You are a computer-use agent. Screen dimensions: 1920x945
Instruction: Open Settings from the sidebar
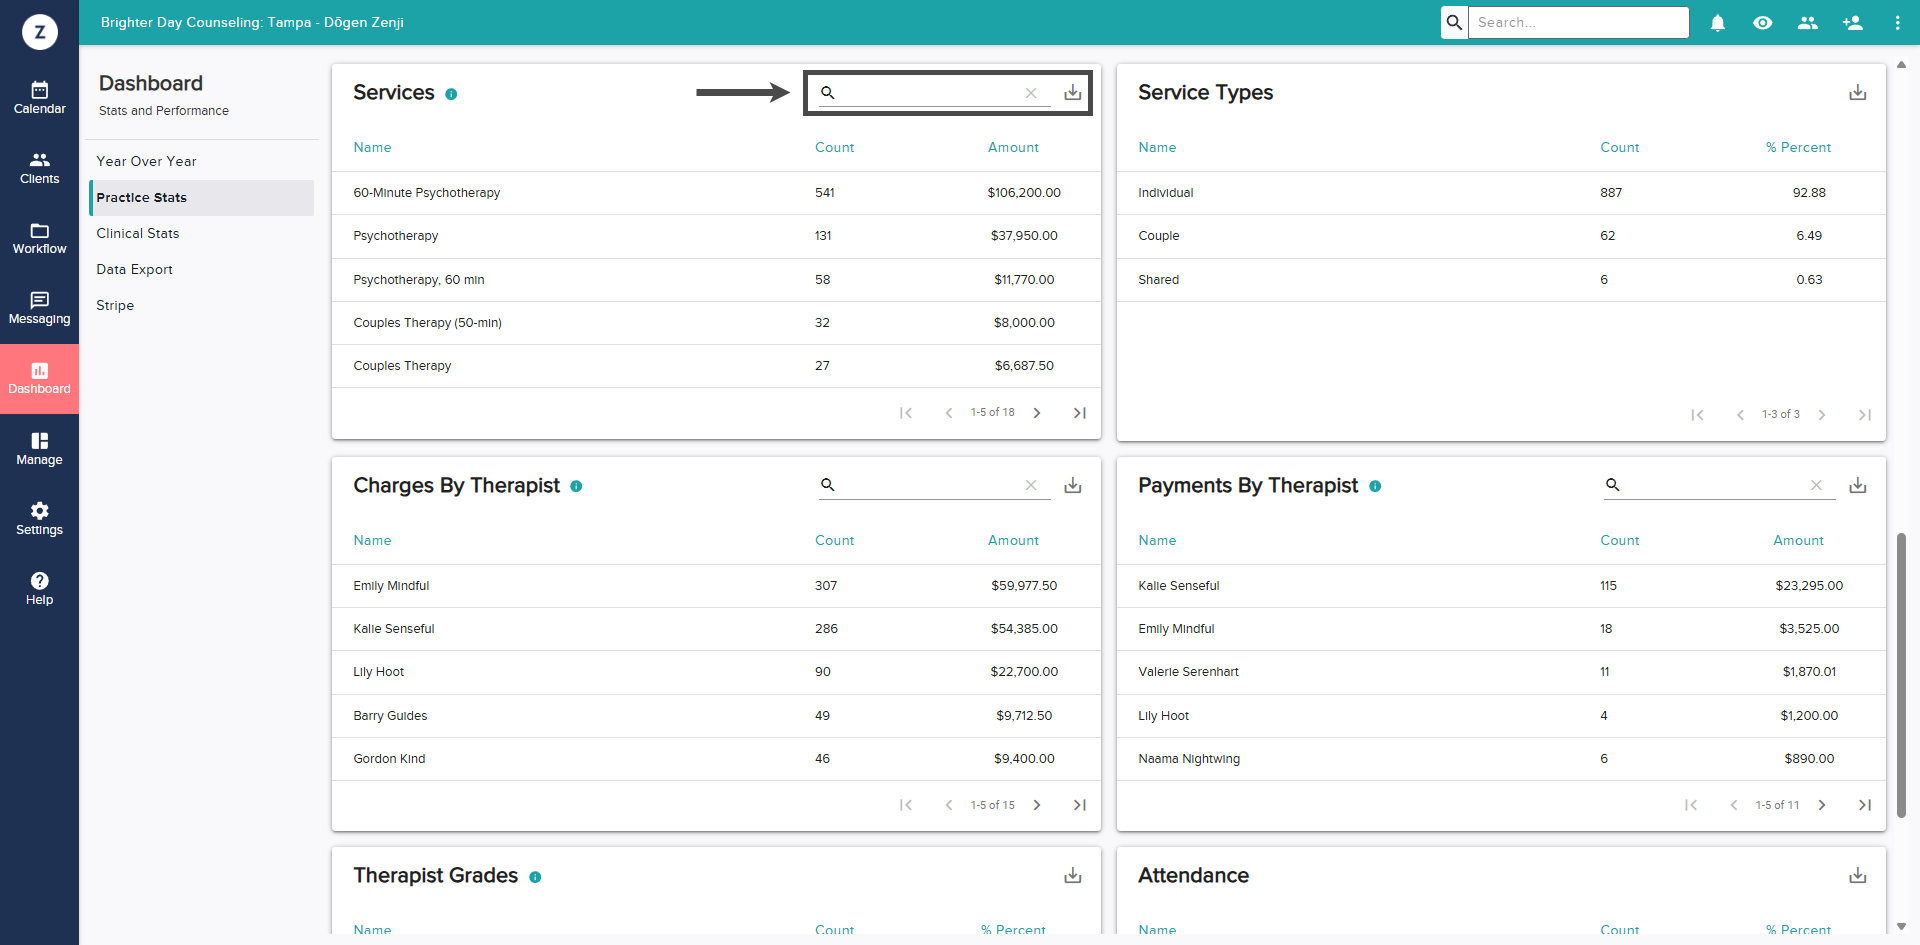(39, 519)
